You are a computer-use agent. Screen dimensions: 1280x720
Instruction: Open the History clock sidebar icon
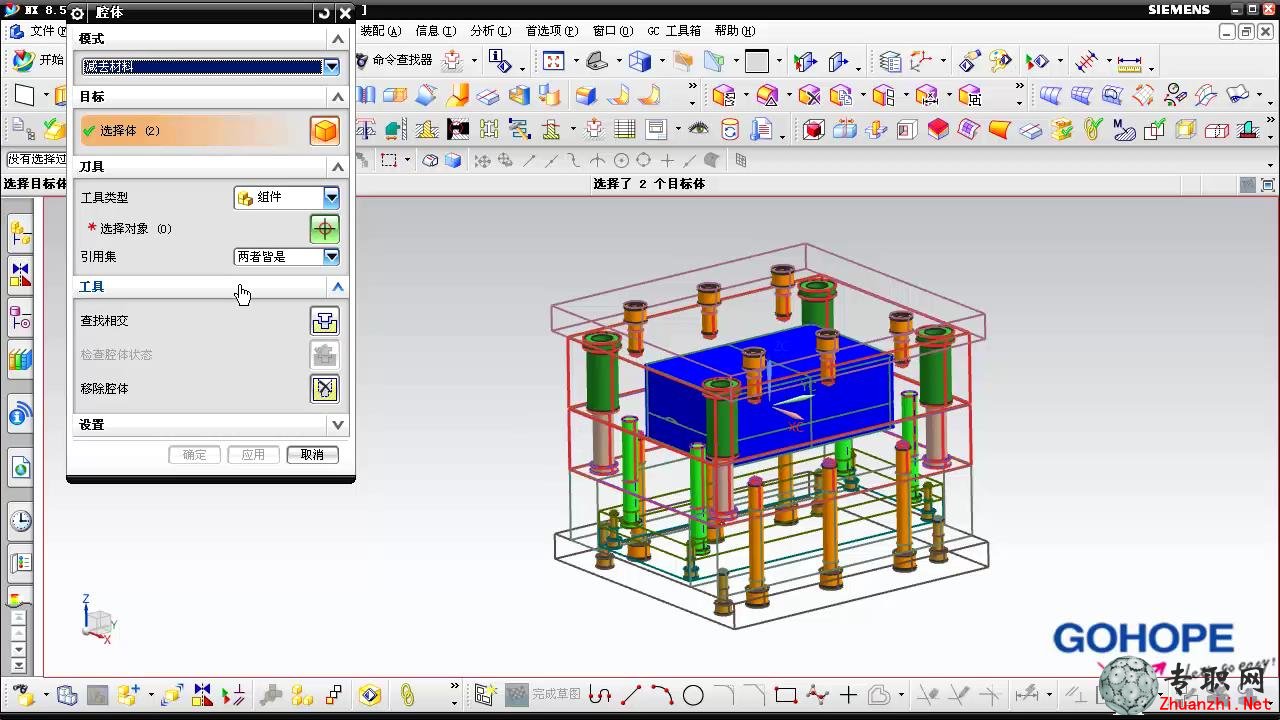[x=20, y=521]
